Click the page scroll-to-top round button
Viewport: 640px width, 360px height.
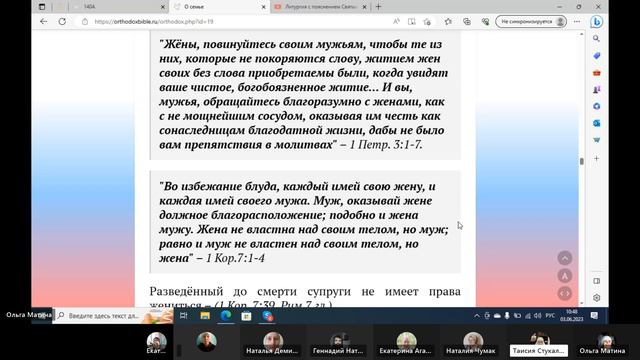tap(565, 258)
